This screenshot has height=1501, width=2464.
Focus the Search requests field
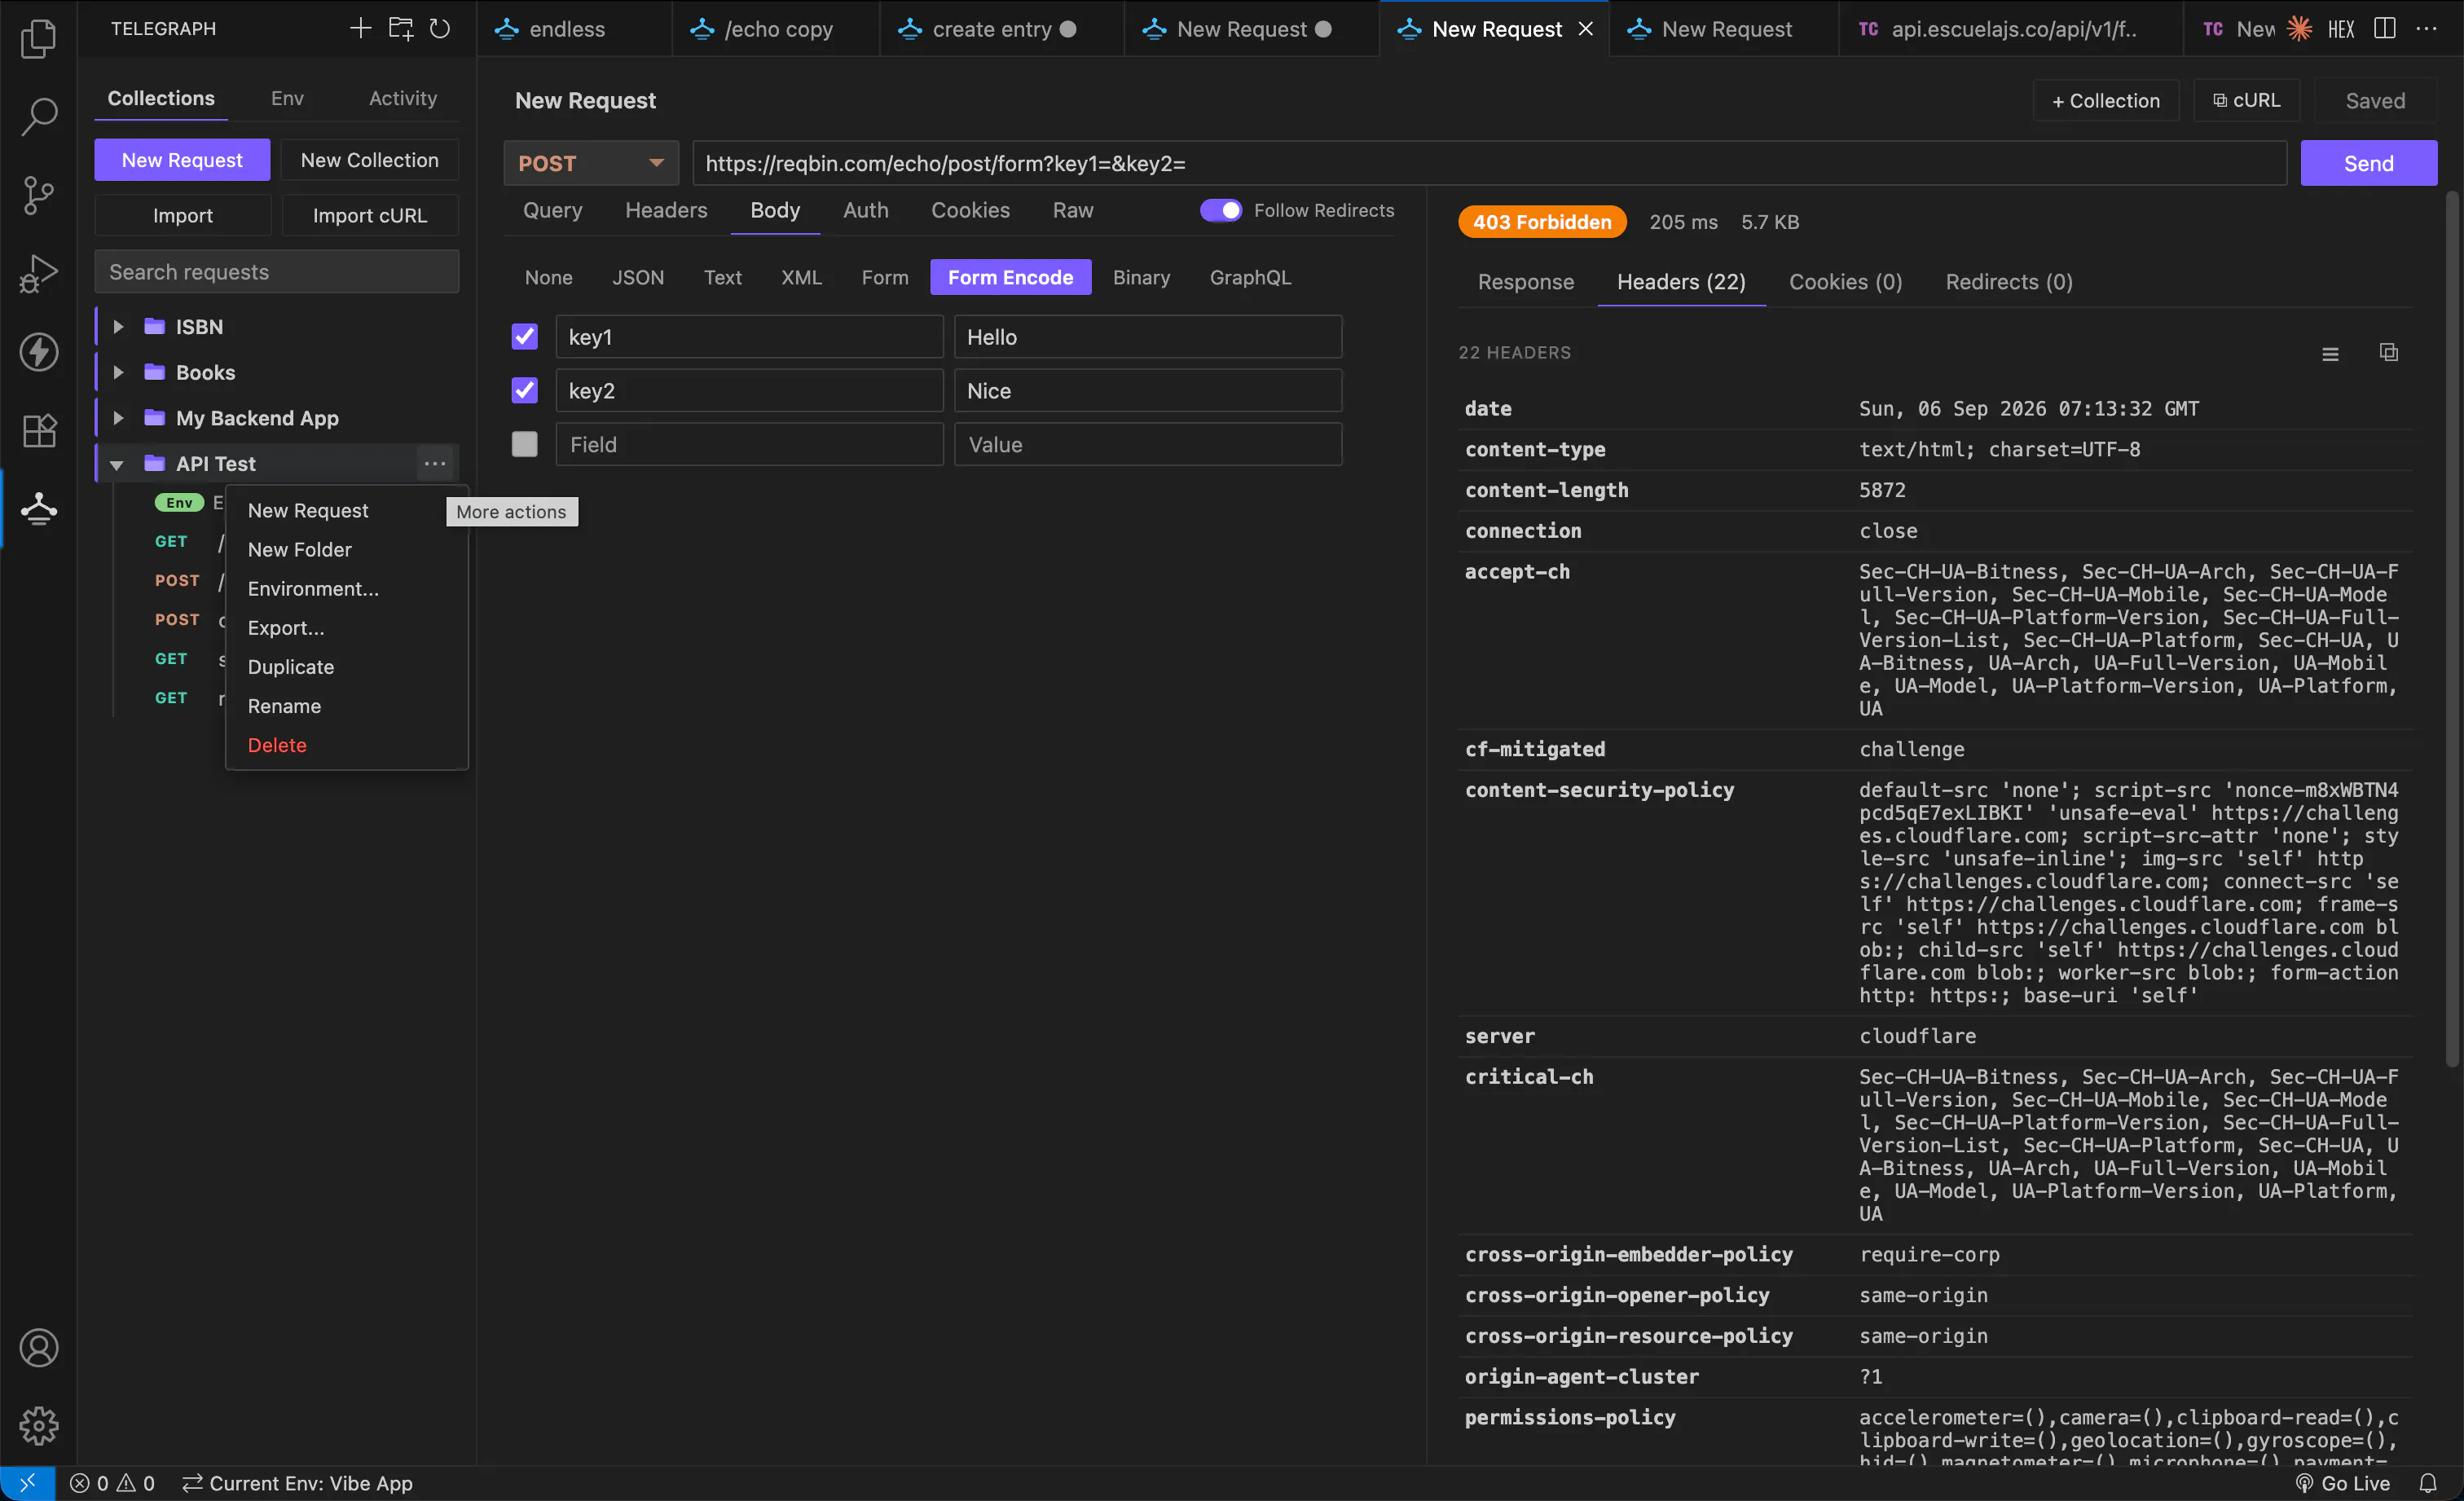pyautogui.click(x=276, y=272)
